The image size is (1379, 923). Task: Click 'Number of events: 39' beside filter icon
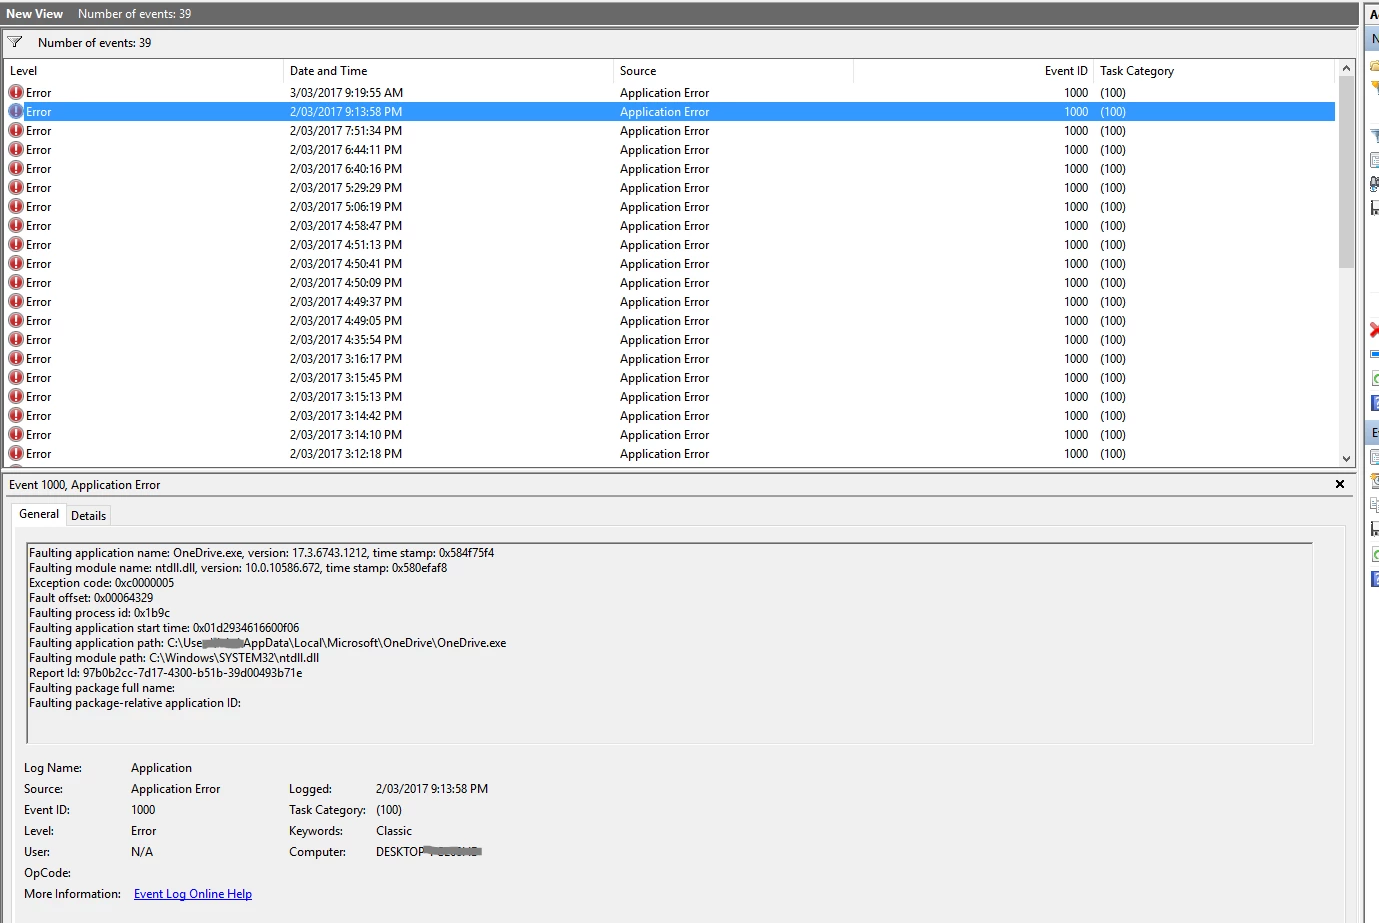[x=95, y=42]
